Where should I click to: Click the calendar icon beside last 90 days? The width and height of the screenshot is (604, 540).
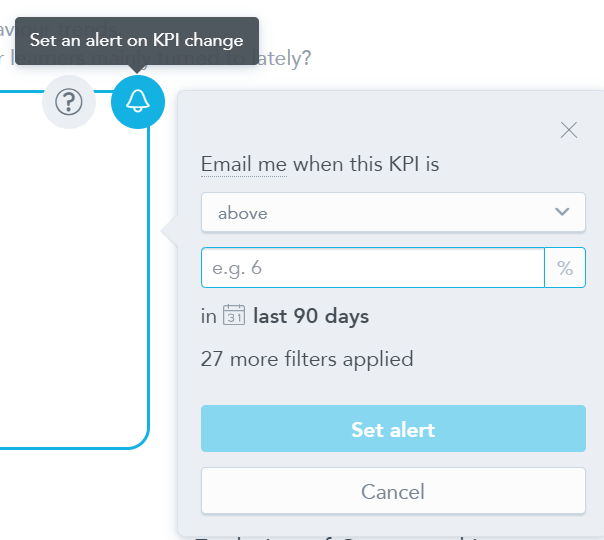pyautogui.click(x=234, y=315)
